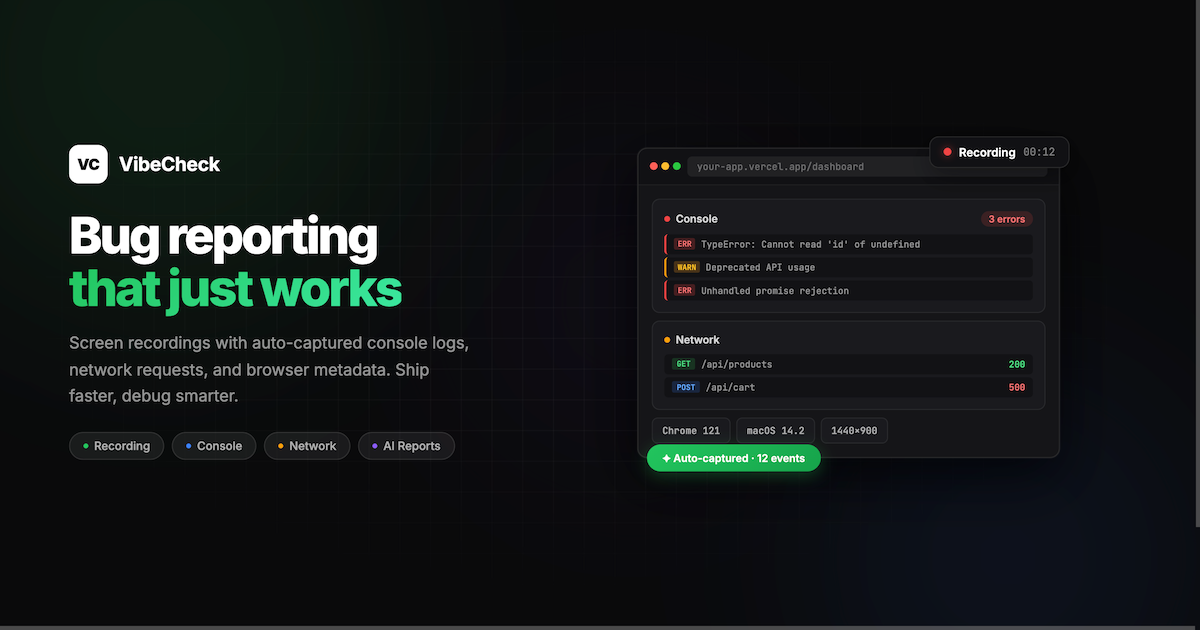Click the WARN badge on Deprecated API usage
This screenshot has width=1200, height=630.
click(687, 267)
